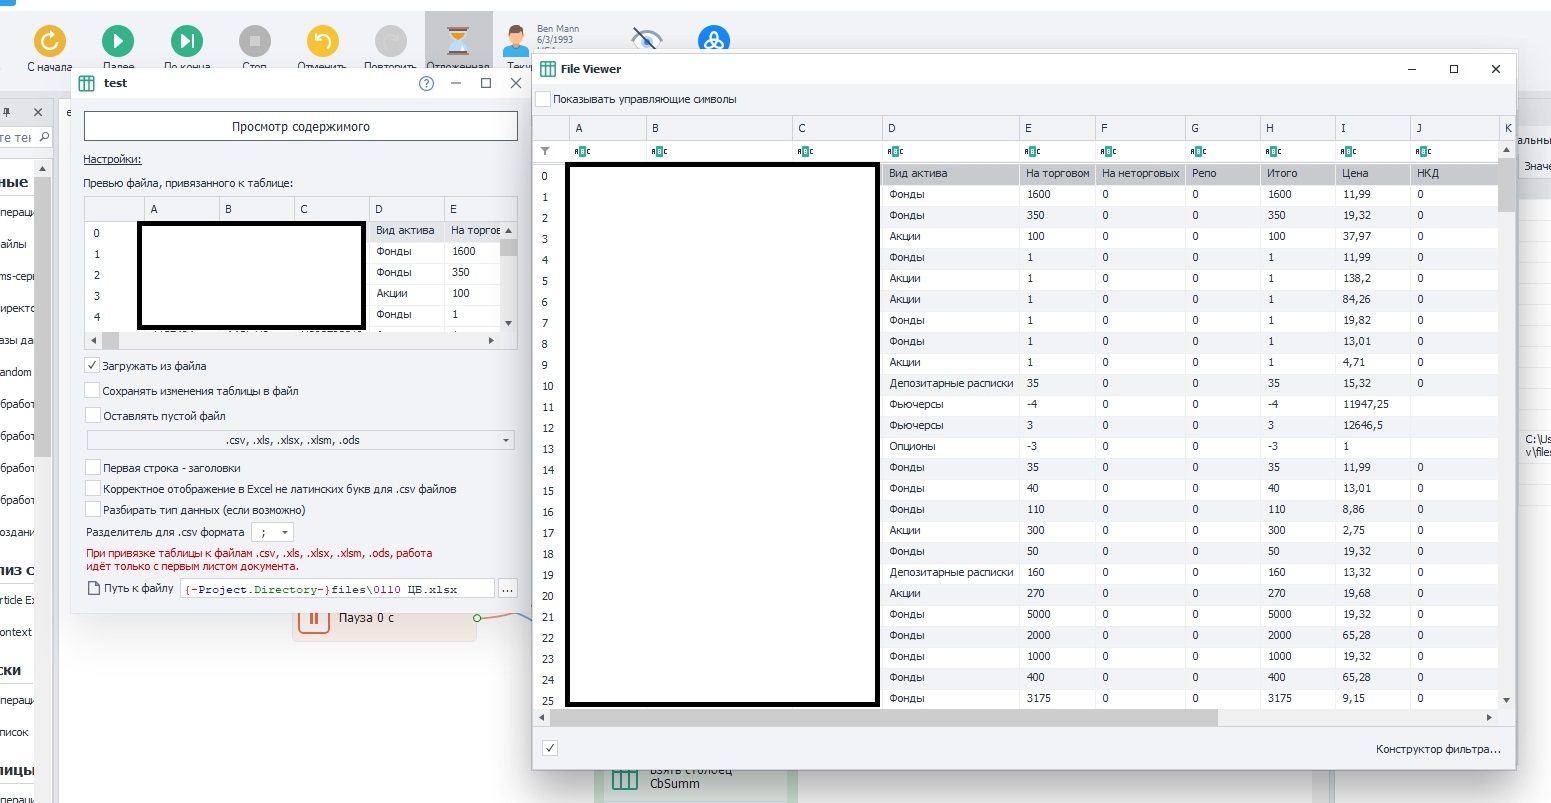Open the Ben Mann profile avatar
Image resolution: width=1551 pixels, height=803 pixels.
517,42
